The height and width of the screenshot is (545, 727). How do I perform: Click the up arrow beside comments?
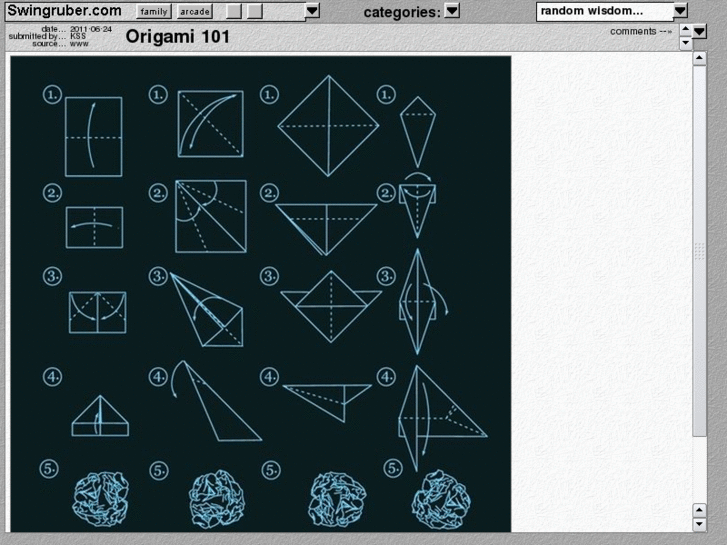click(685, 30)
